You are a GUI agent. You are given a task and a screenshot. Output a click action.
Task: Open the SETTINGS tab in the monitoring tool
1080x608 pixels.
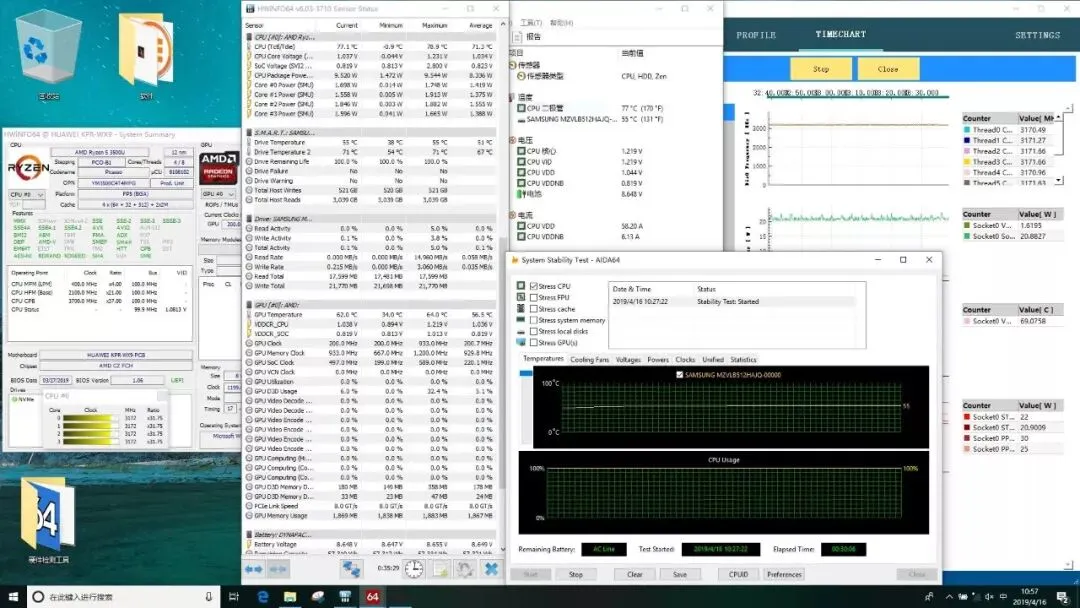pos(1037,35)
